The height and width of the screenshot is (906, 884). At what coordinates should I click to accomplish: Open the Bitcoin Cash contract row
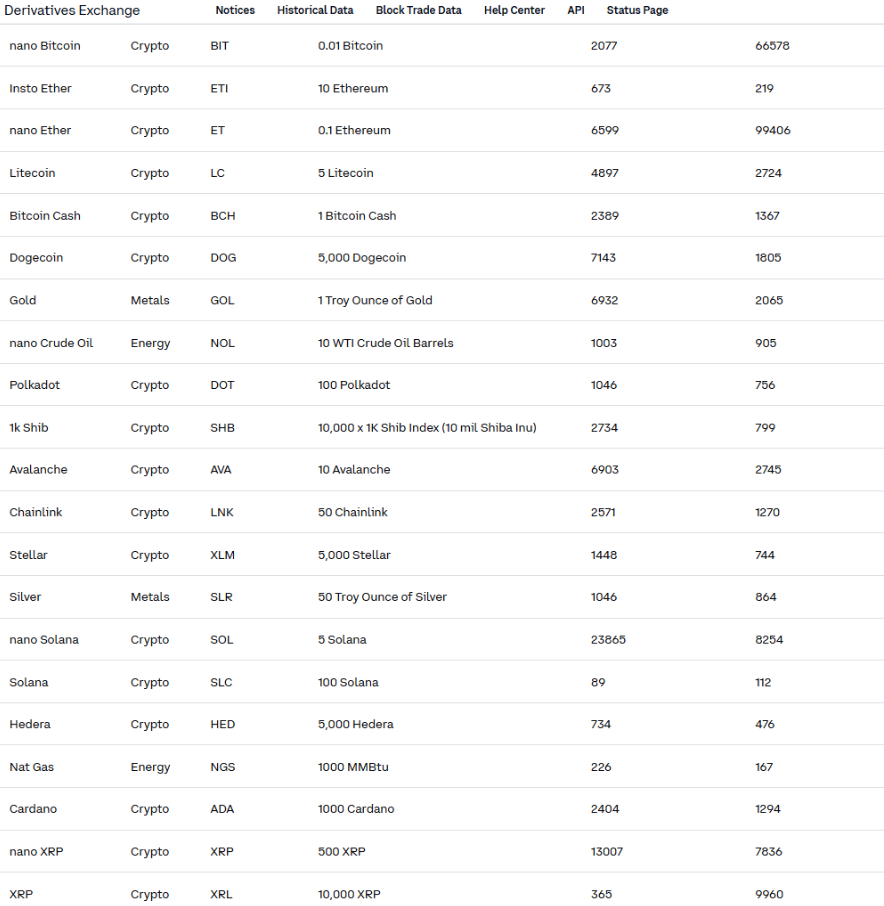click(44, 215)
